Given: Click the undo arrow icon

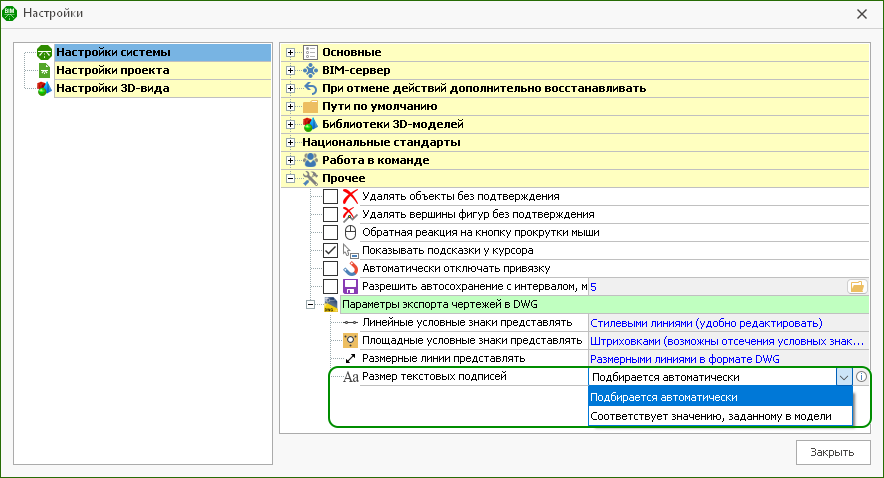Looking at the screenshot, I should tap(310, 88).
